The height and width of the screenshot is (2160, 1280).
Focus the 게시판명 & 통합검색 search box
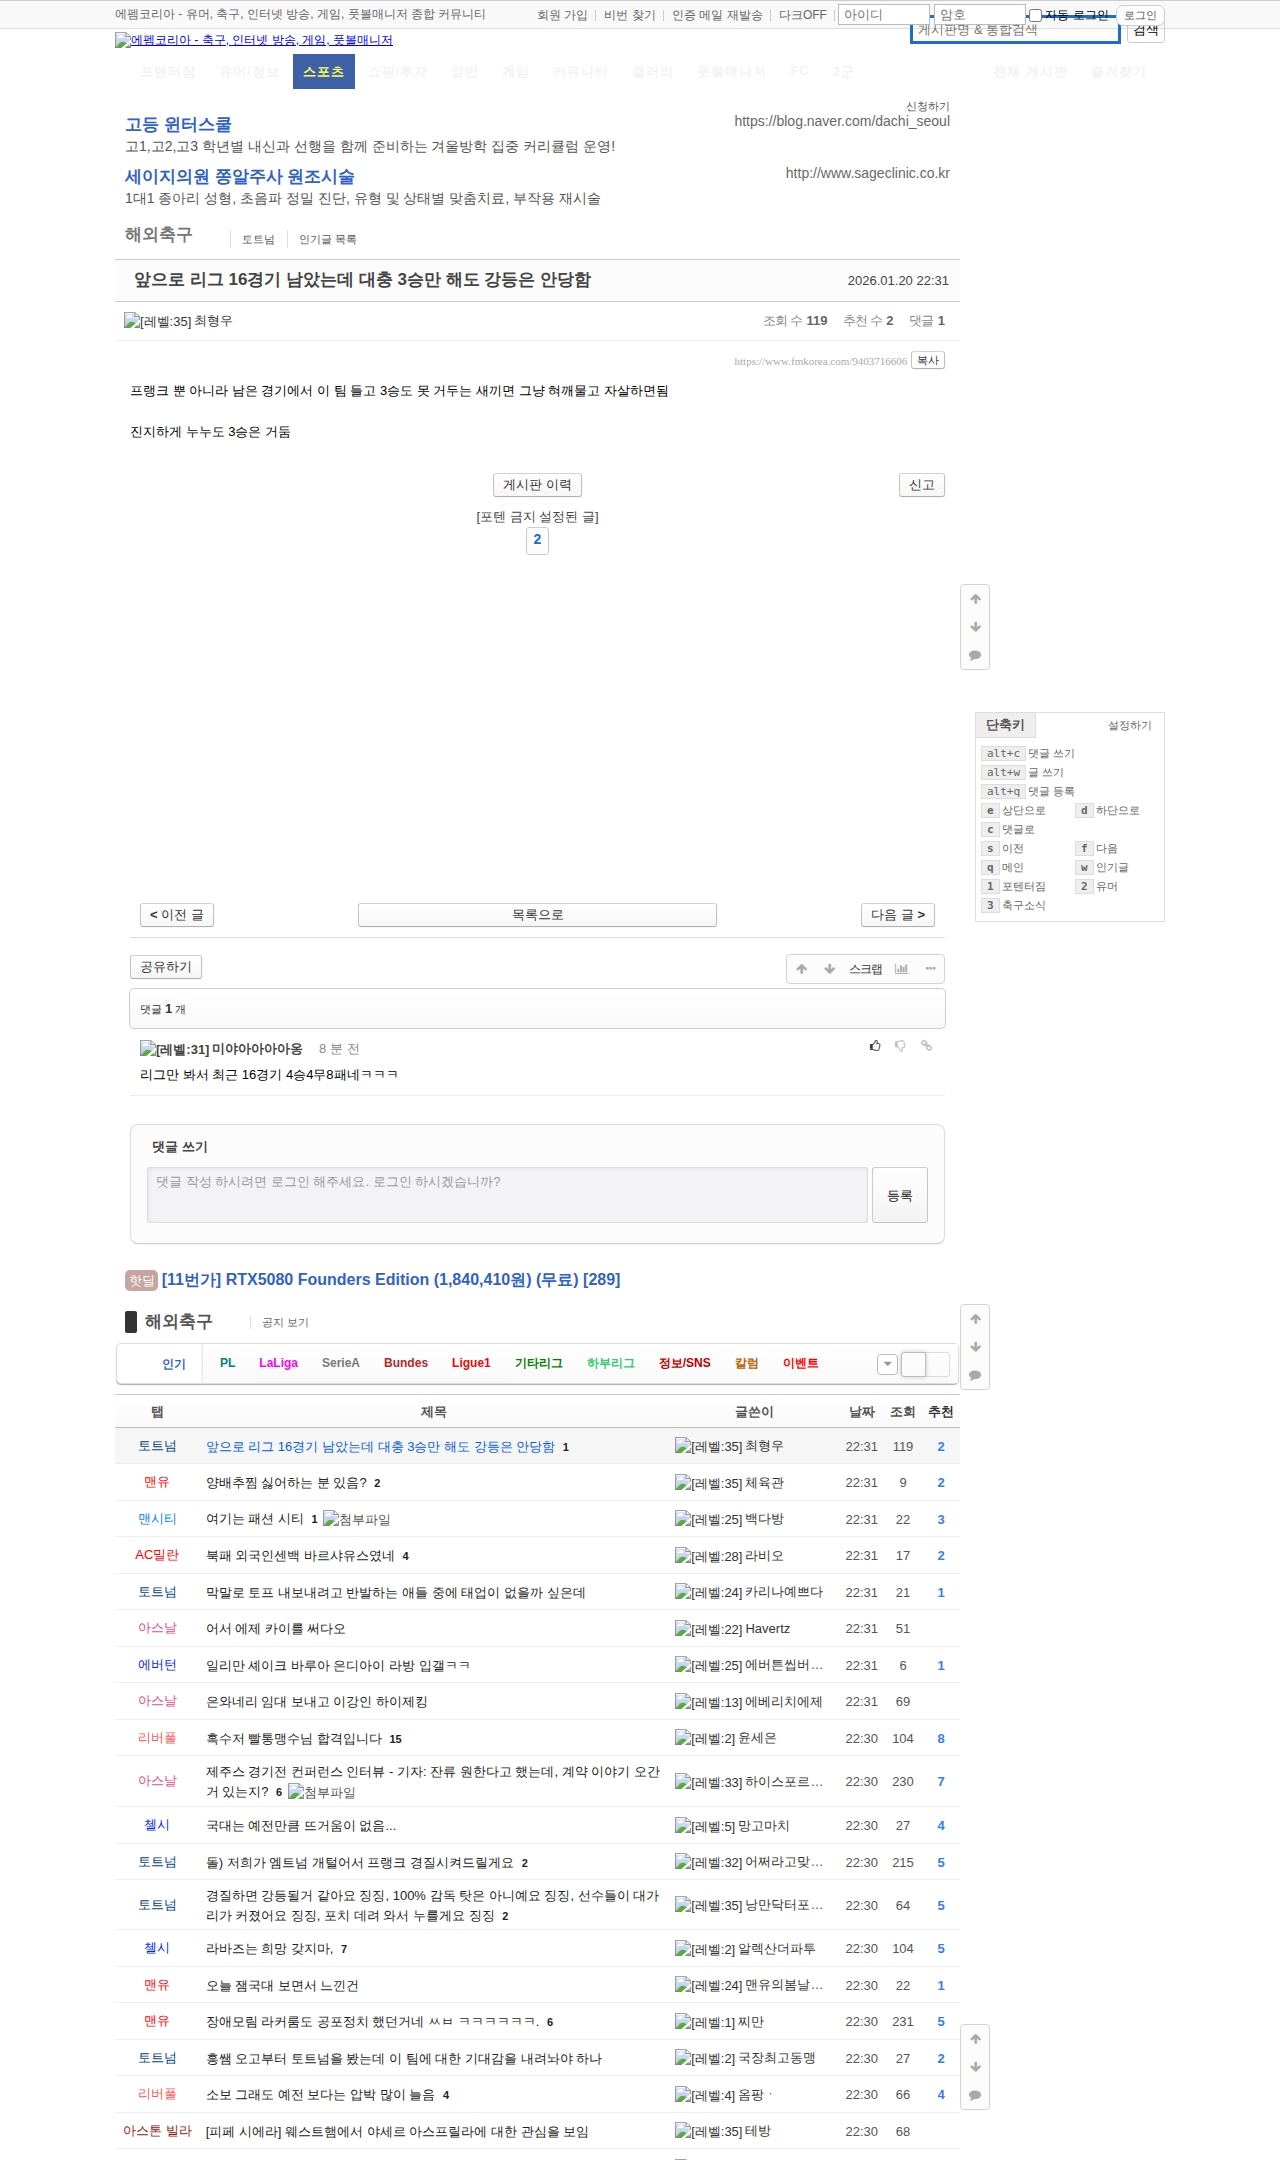(1014, 31)
